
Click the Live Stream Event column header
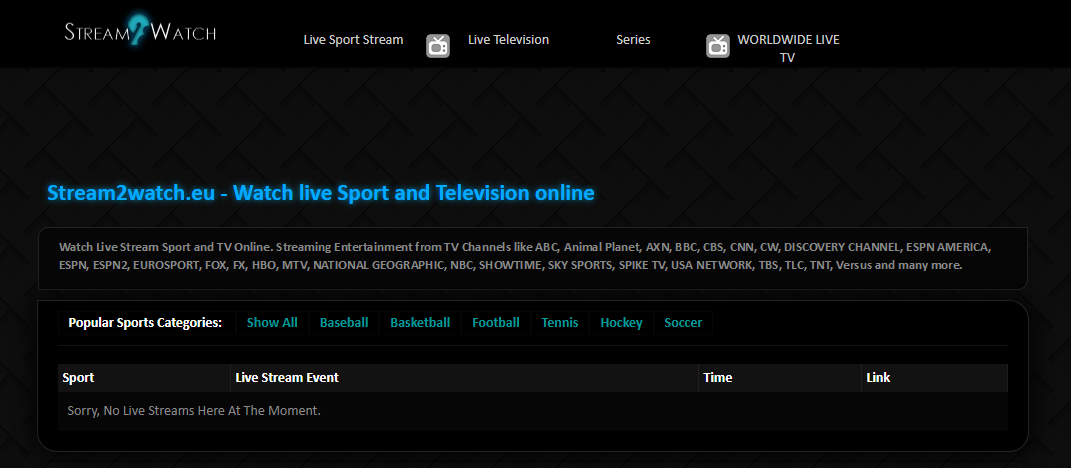tap(287, 378)
